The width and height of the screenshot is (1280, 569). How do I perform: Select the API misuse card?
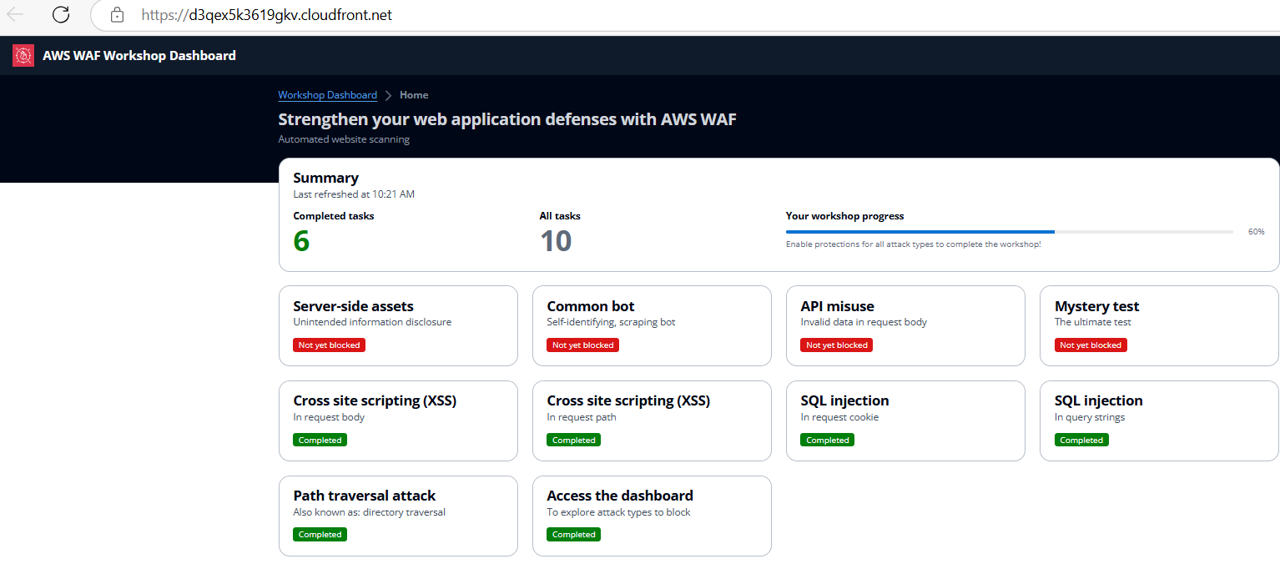(x=905, y=325)
